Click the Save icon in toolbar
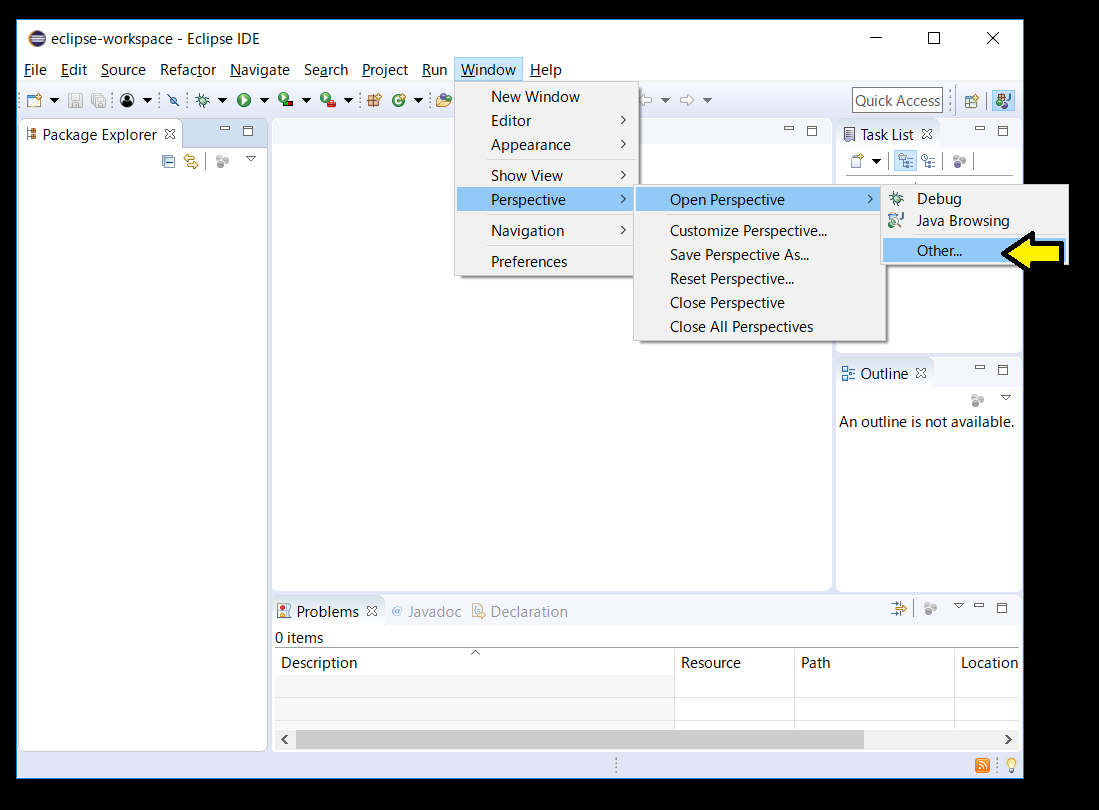Image resolution: width=1099 pixels, height=810 pixels. point(75,100)
